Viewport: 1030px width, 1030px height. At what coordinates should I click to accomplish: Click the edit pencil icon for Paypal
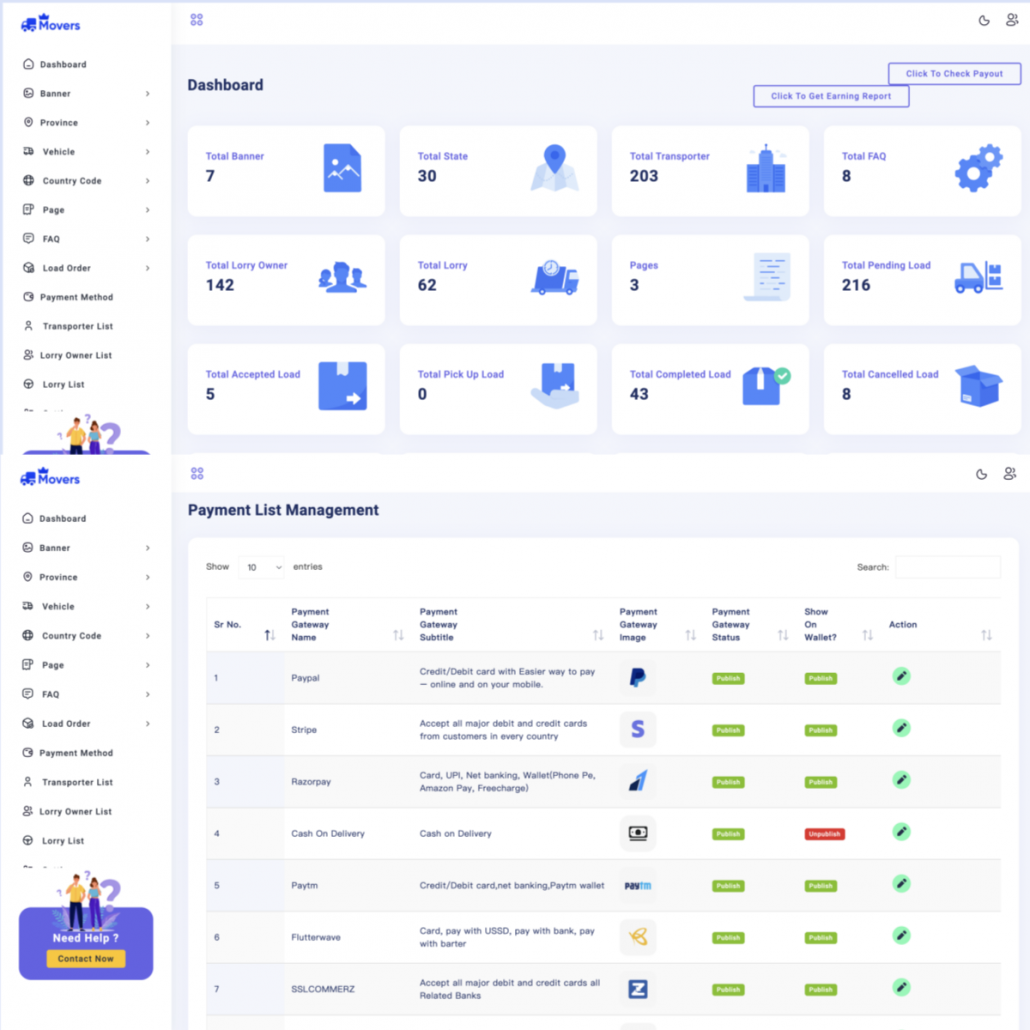[x=901, y=677]
